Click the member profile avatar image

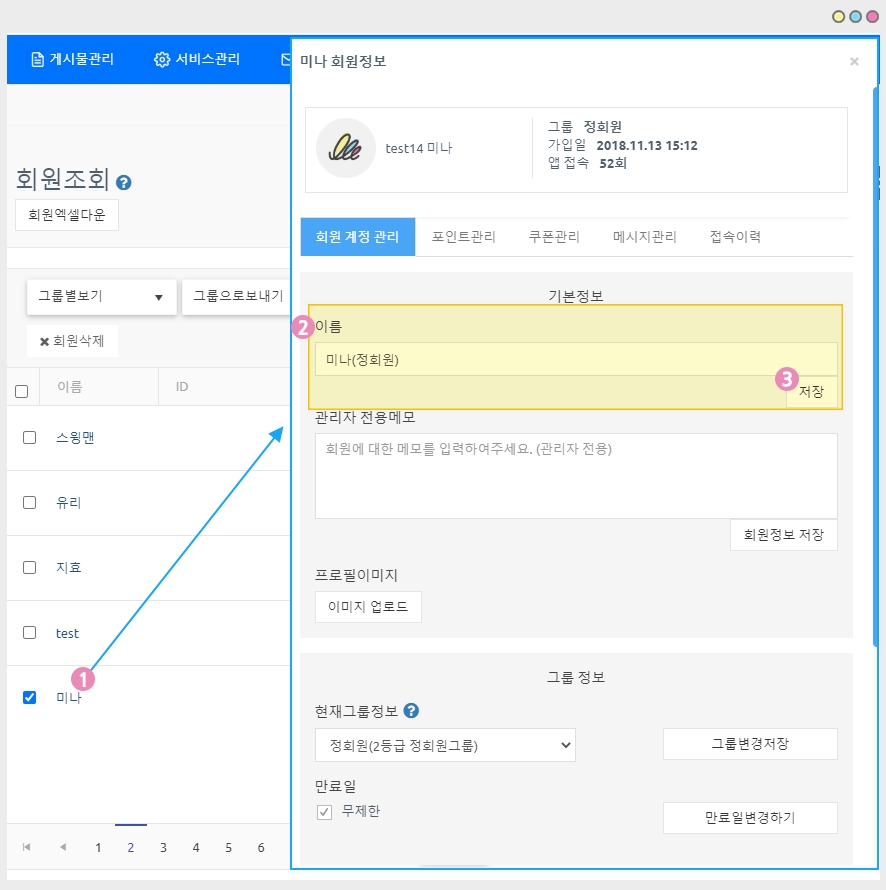point(345,148)
